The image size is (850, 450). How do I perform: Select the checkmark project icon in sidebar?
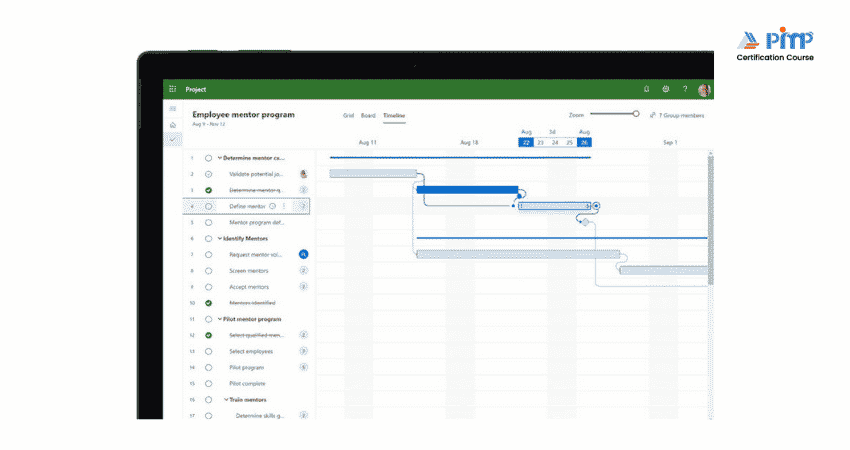pos(173,139)
